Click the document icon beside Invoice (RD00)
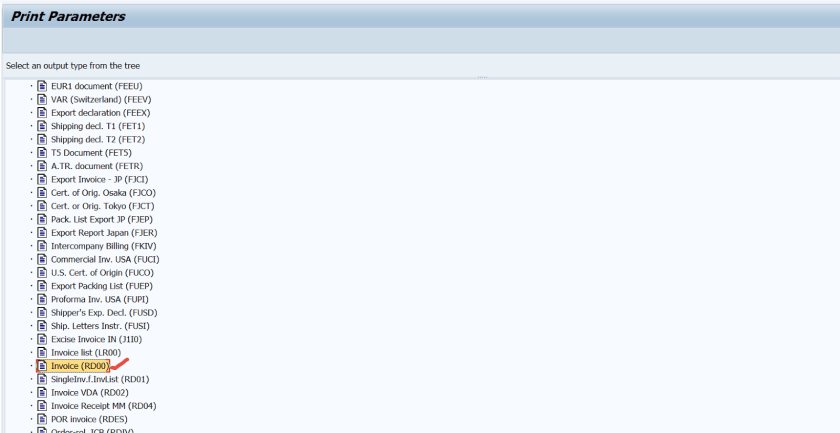Viewport: 840px width, 433px height. [42, 366]
